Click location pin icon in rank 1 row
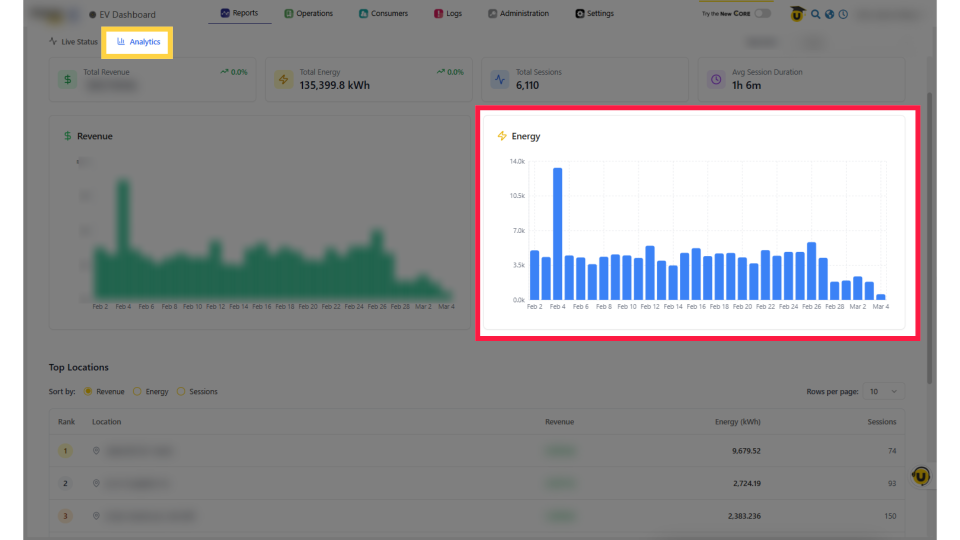This screenshot has width=960, height=540. [97, 451]
